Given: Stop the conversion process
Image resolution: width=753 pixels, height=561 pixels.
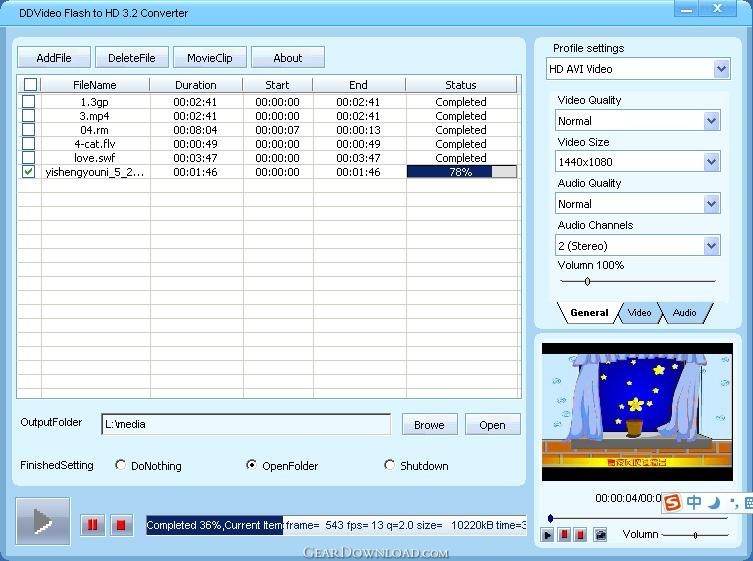Looking at the screenshot, I should [121, 525].
